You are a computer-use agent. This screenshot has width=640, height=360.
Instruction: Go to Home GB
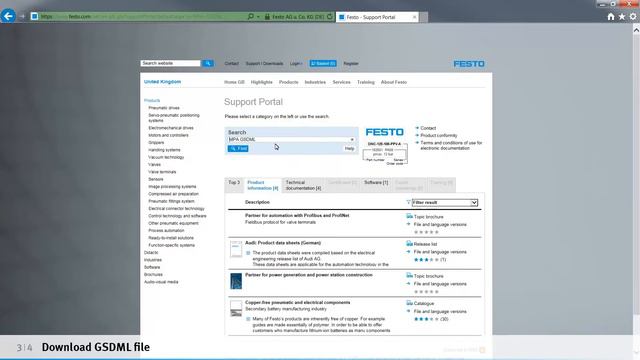point(234,82)
